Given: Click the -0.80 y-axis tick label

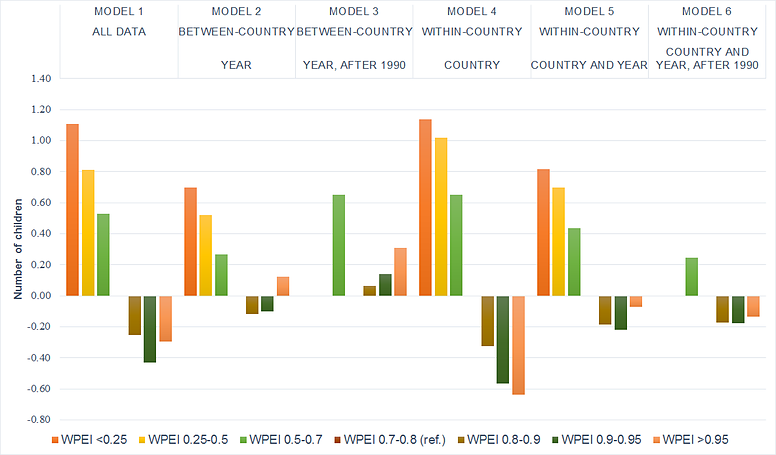Looking at the screenshot, I should pos(39,419).
